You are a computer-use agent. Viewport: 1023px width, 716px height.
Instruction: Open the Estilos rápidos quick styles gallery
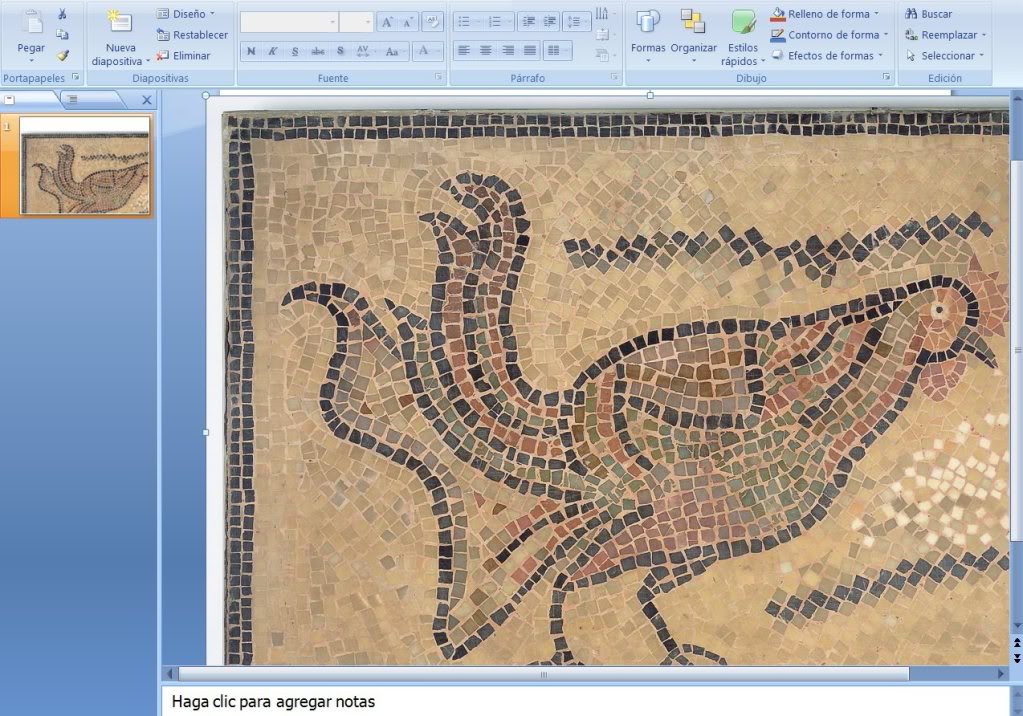[742, 38]
